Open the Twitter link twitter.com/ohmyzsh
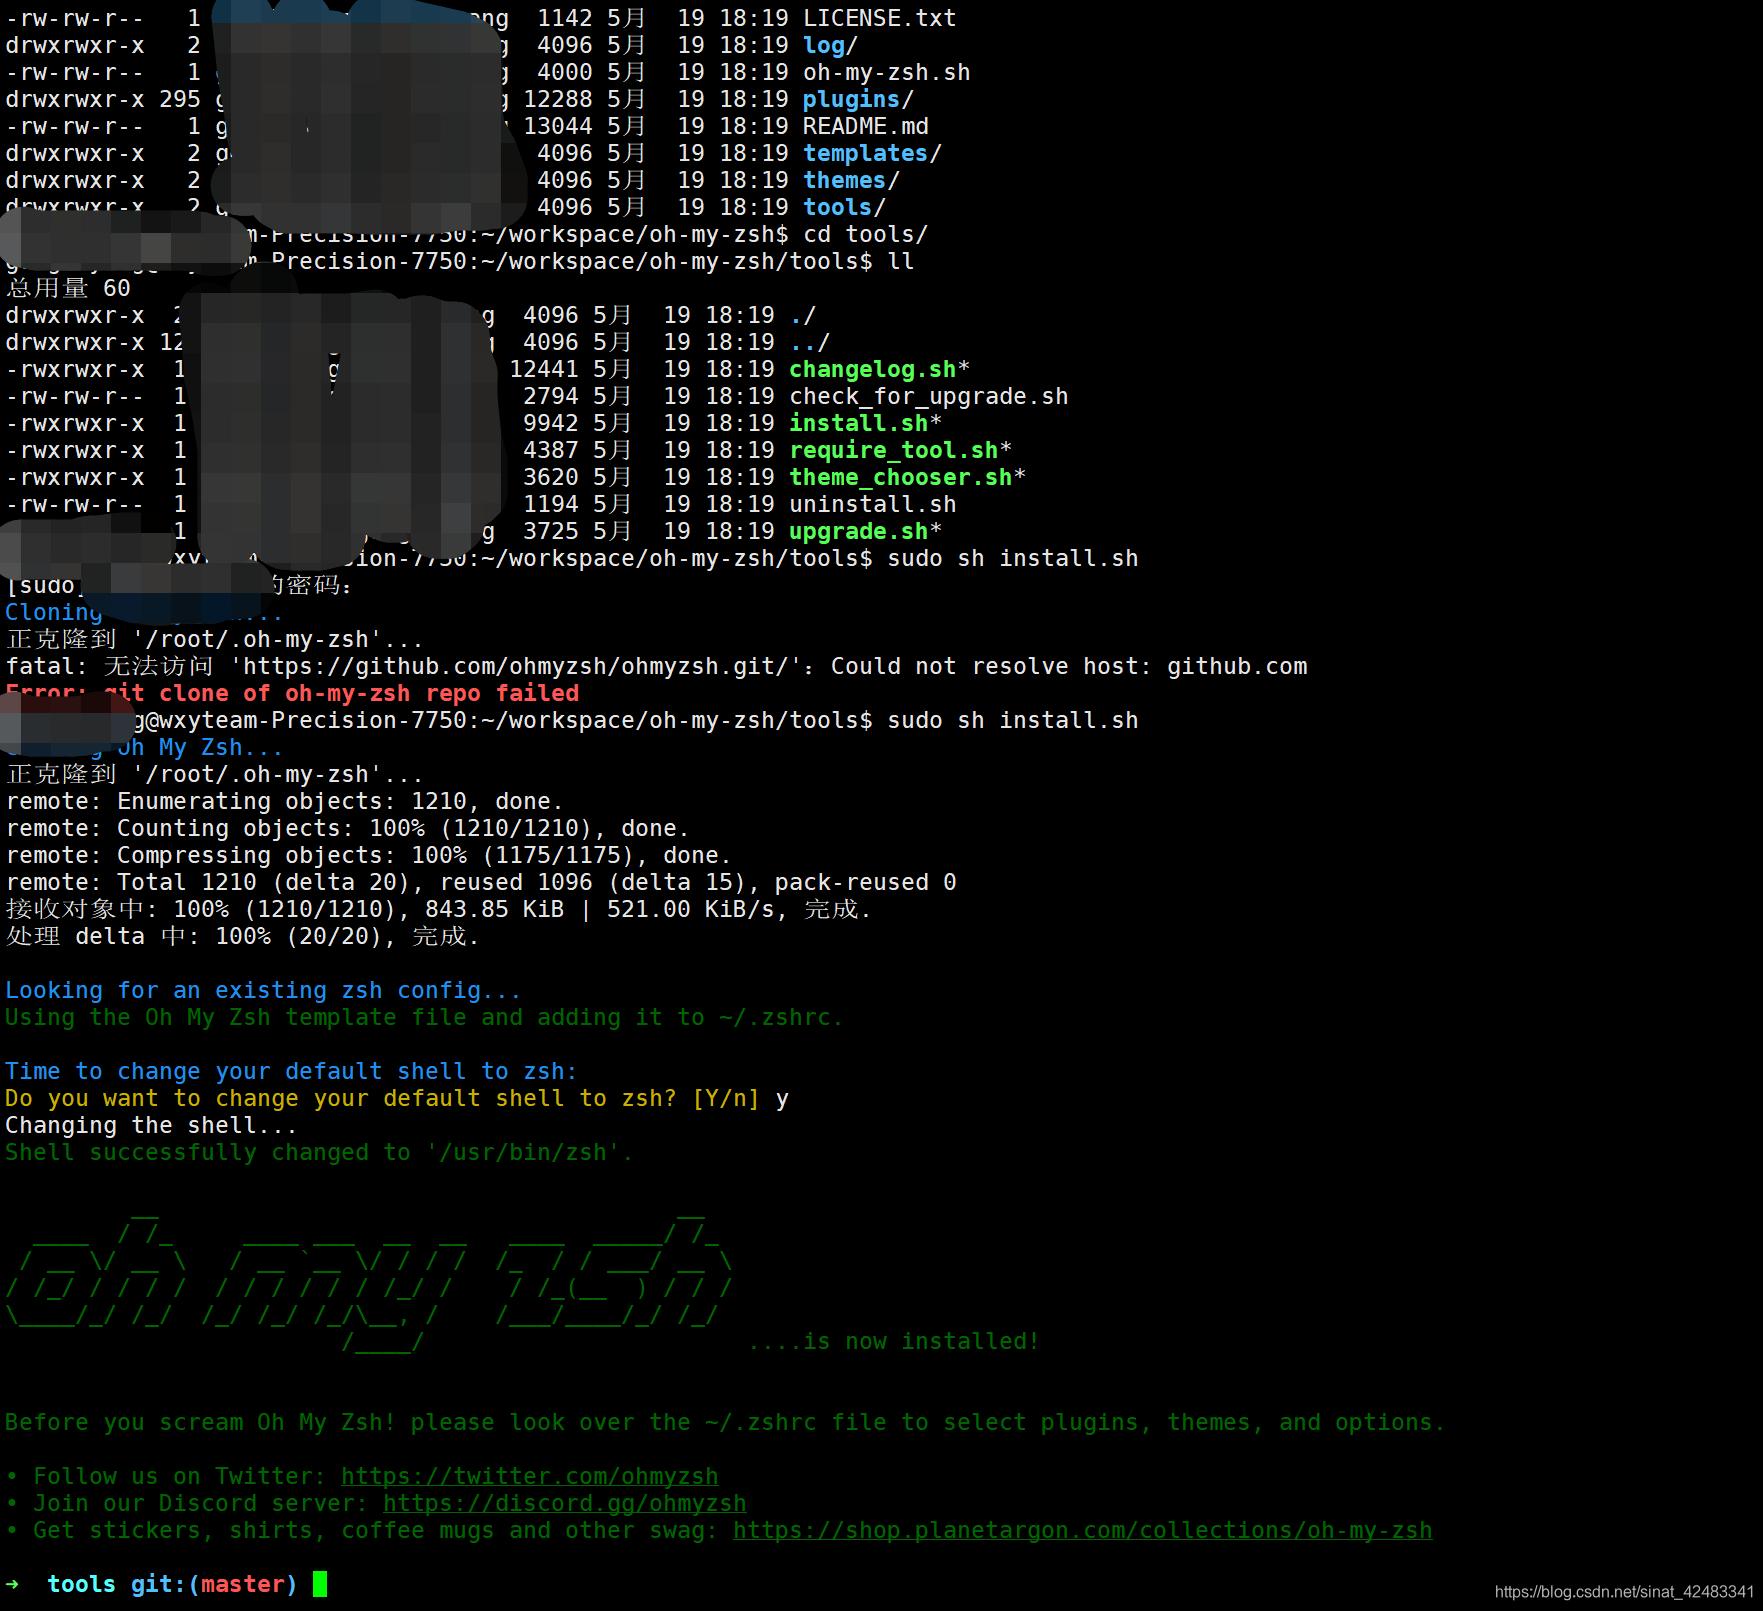 click(529, 1476)
